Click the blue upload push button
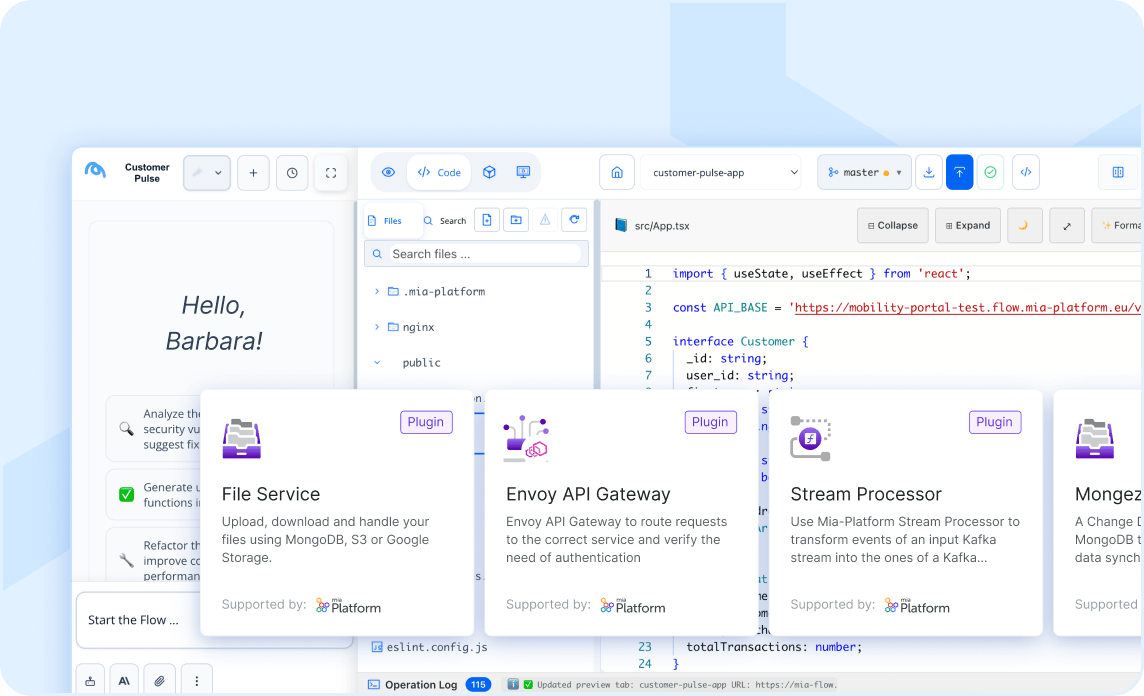This screenshot has width=1144, height=696. tap(959, 172)
